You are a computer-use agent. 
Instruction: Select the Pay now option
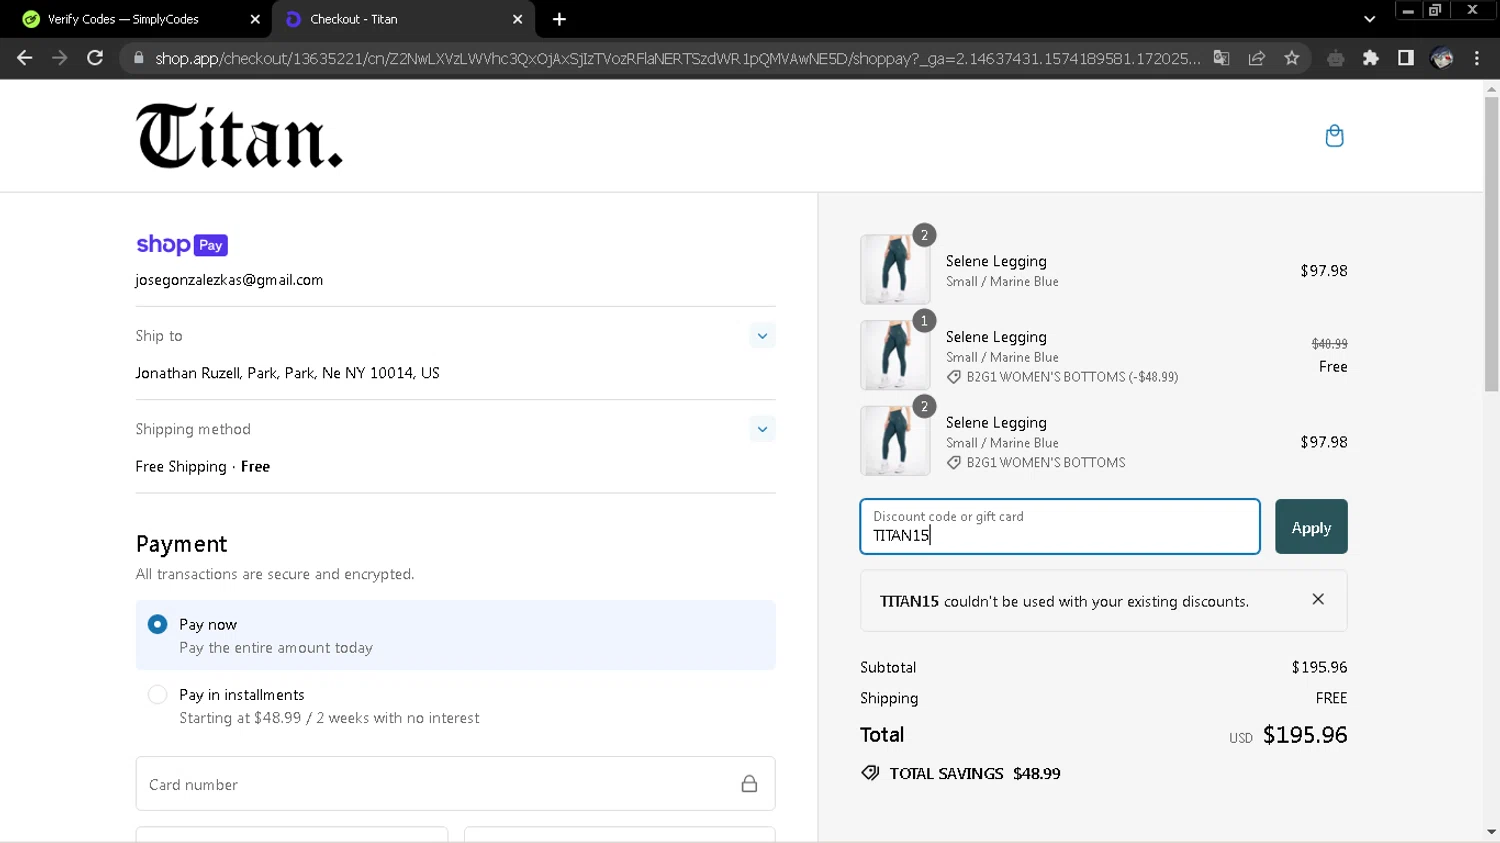coord(158,624)
